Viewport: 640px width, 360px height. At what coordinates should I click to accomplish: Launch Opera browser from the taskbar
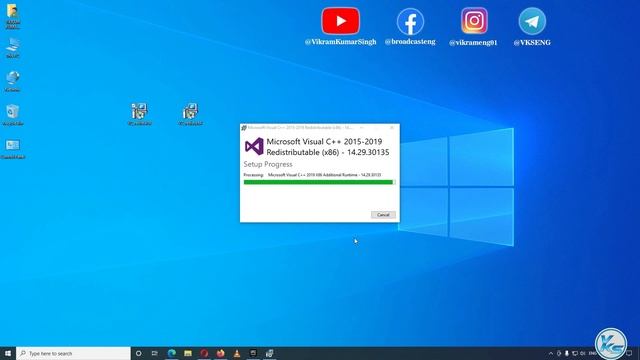pyautogui.click(x=204, y=353)
